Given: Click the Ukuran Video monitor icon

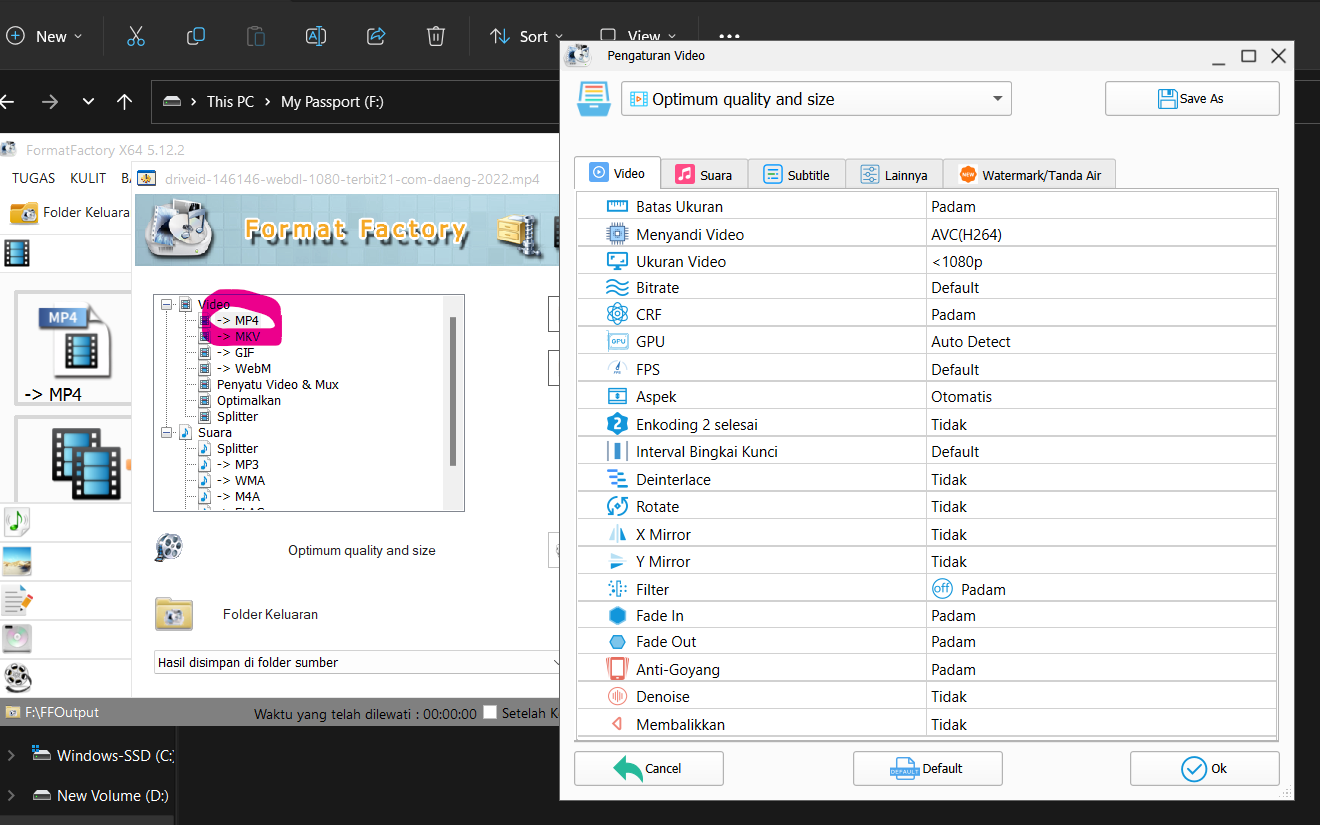Looking at the screenshot, I should (x=618, y=261).
